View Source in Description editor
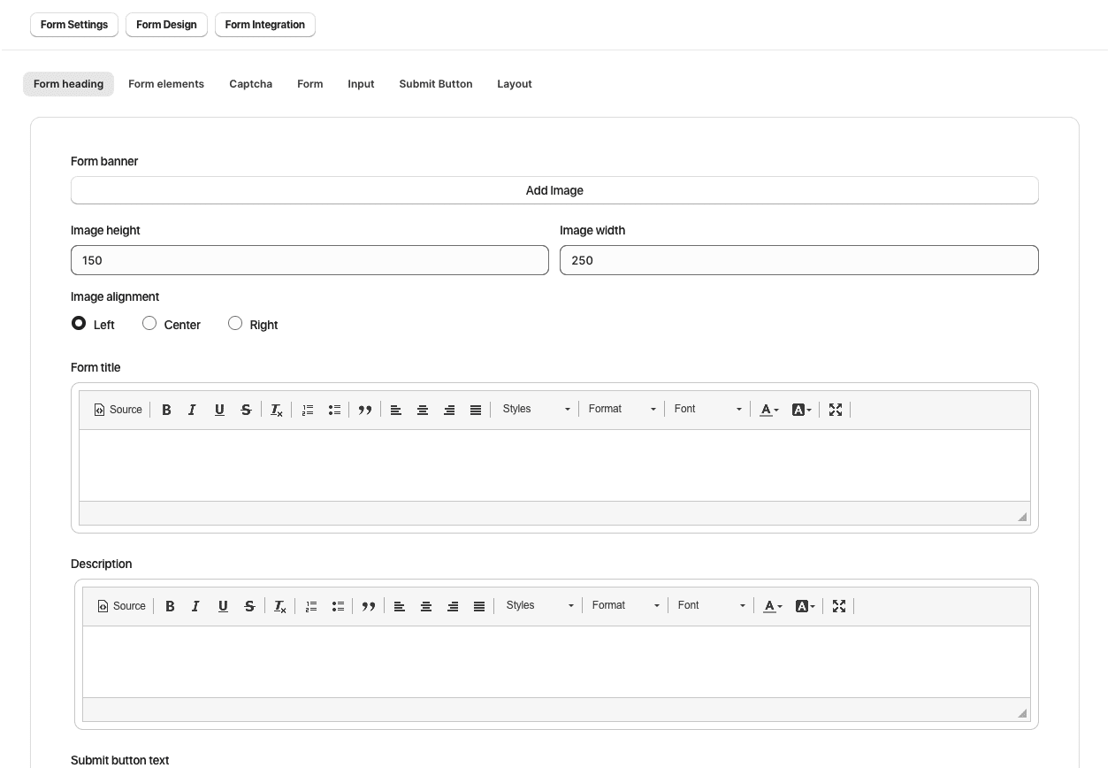Viewport: 1115px width, 768px height. (122, 606)
